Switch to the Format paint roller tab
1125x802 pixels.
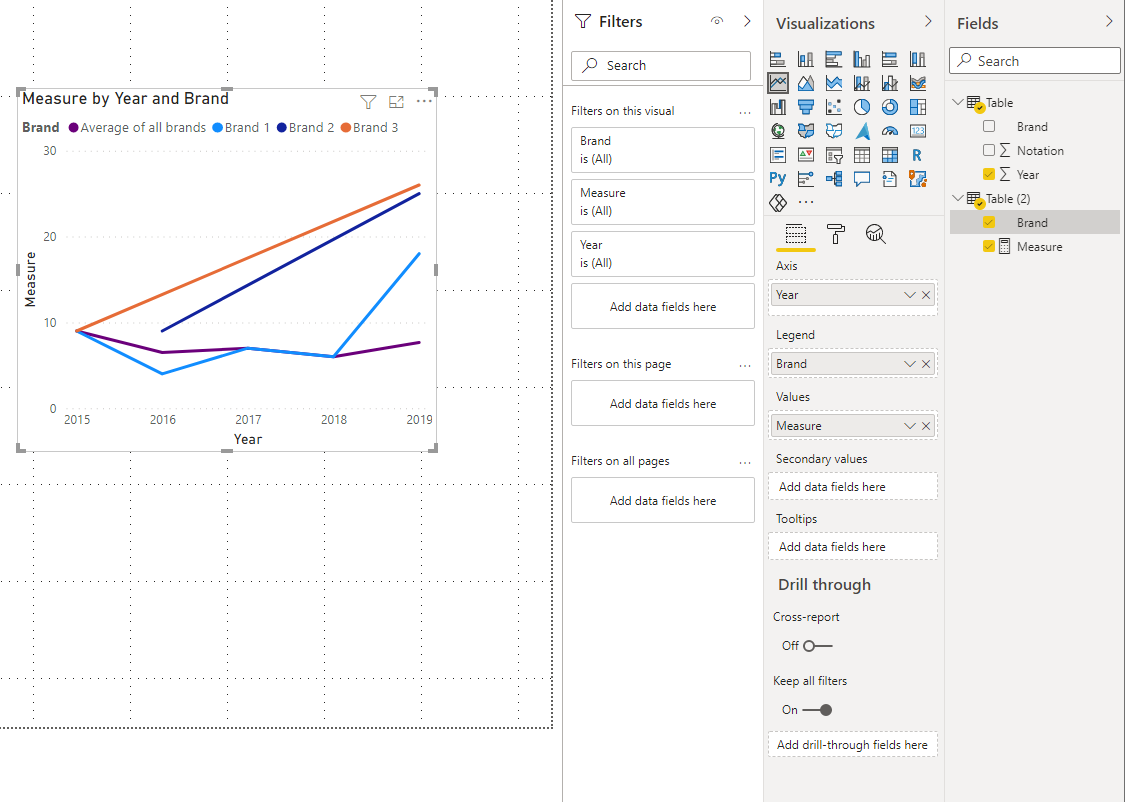836,234
